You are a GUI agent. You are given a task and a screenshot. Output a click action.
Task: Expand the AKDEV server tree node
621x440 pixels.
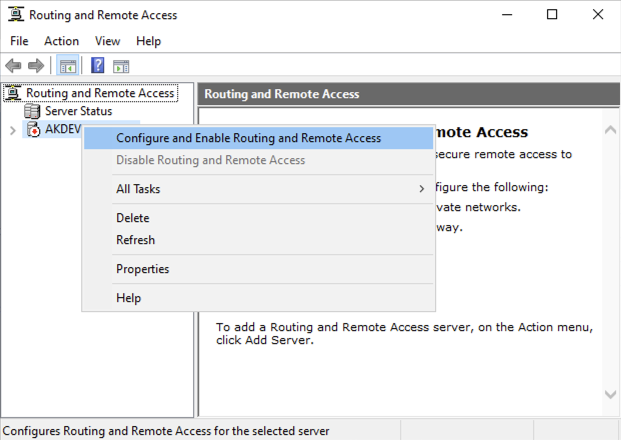[x=13, y=130]
